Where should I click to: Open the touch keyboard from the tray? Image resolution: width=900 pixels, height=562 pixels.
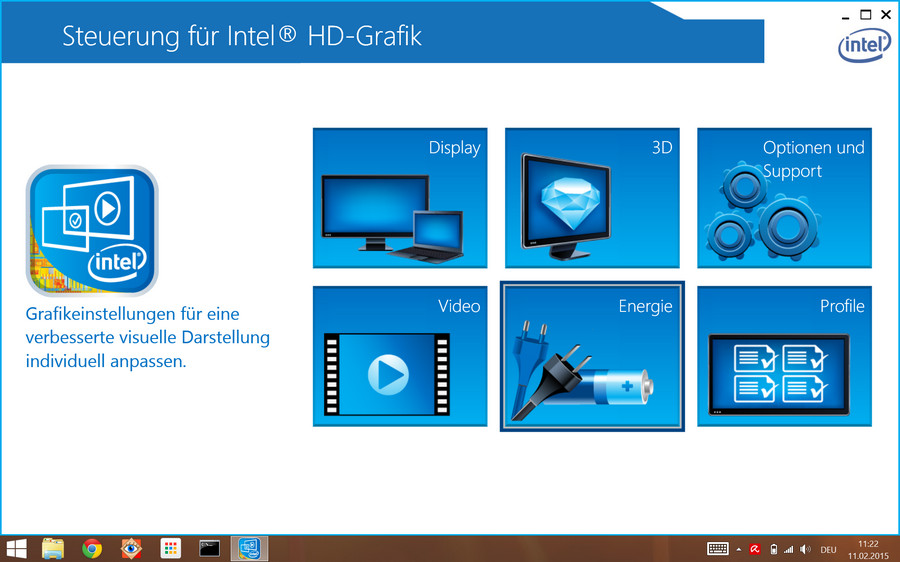(717, 549)
